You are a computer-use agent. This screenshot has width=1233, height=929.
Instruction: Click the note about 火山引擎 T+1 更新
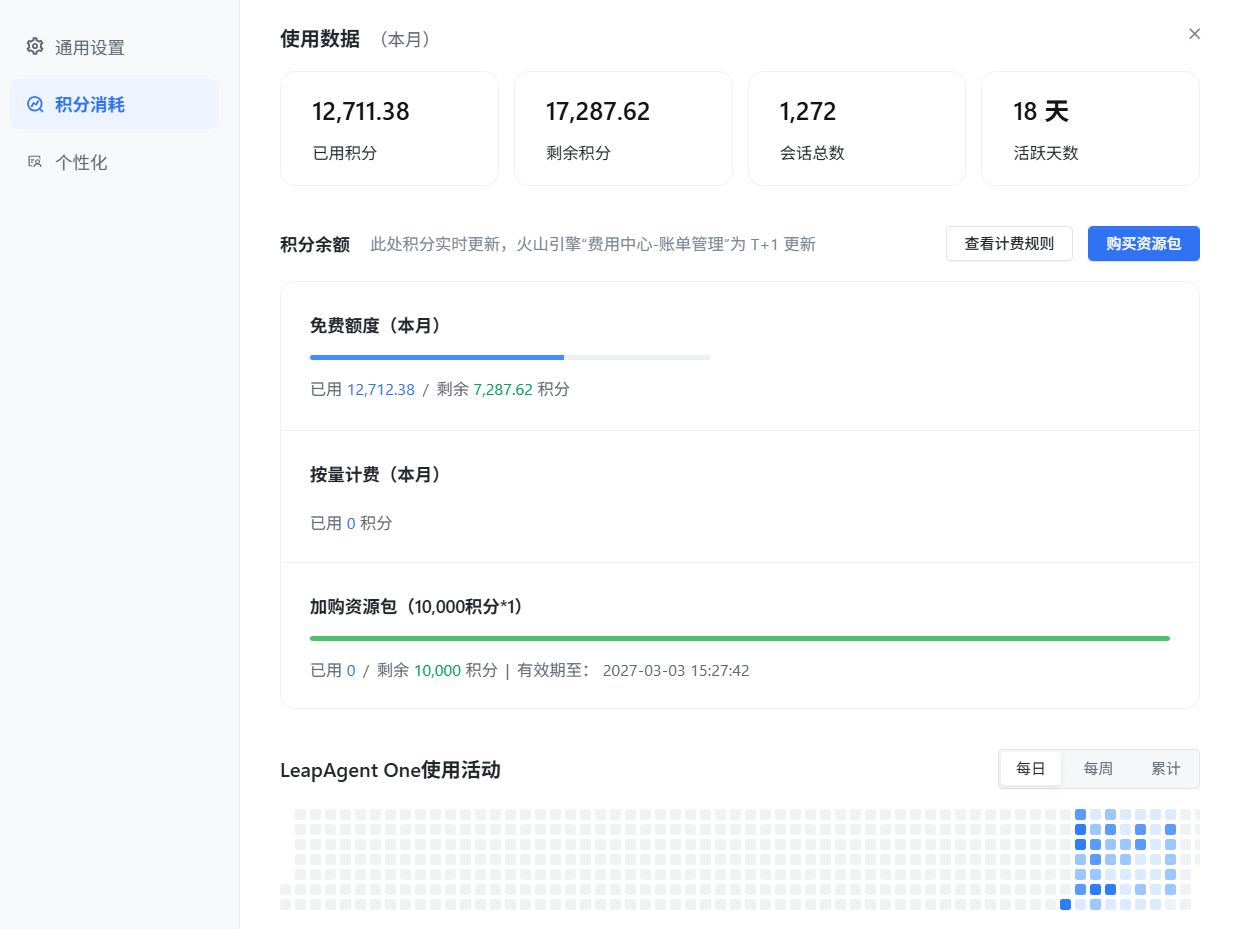click(x=593, y=244)
